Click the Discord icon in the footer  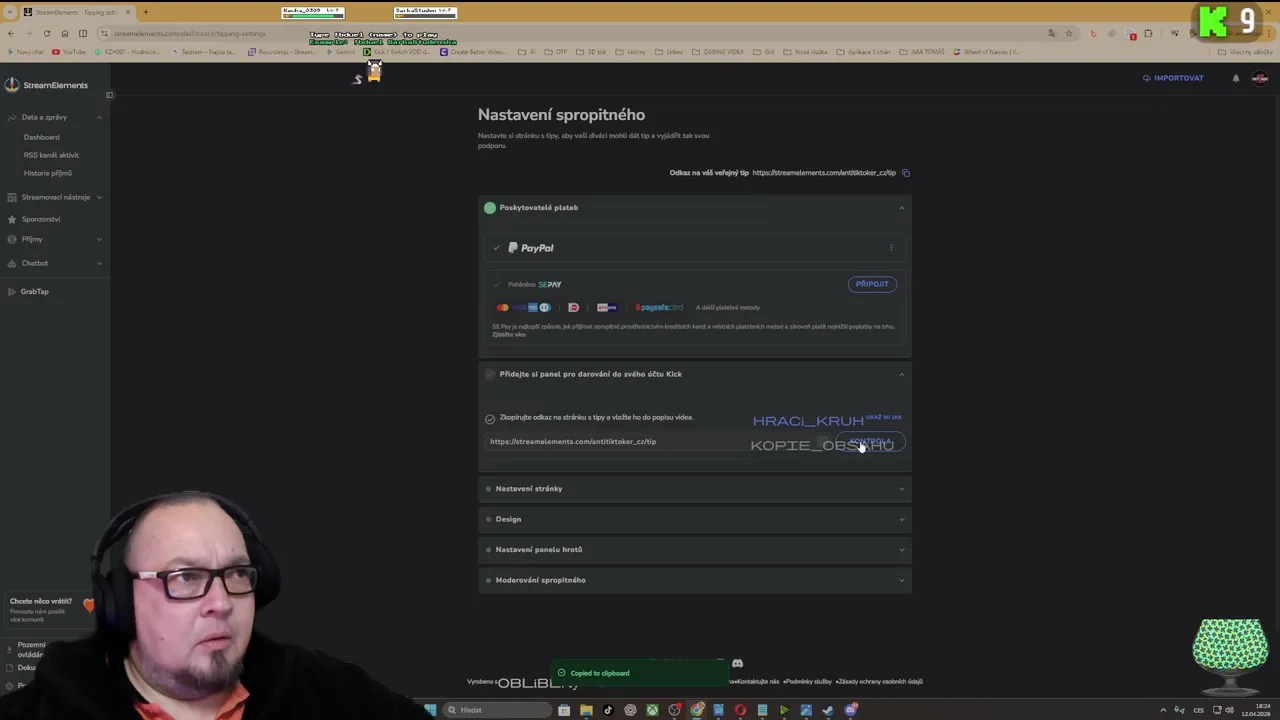pos(737,663)
